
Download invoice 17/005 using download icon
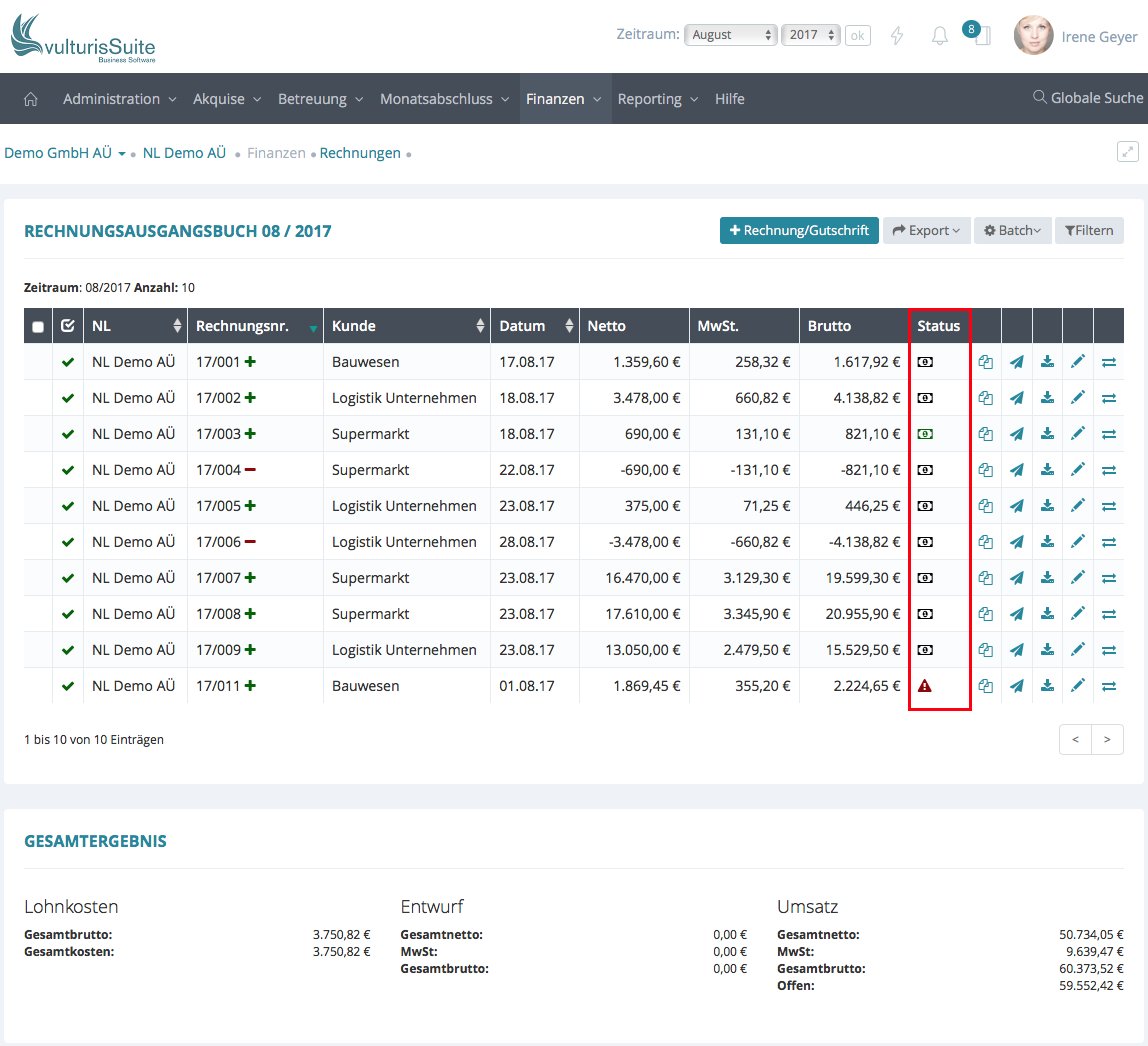1047,506
